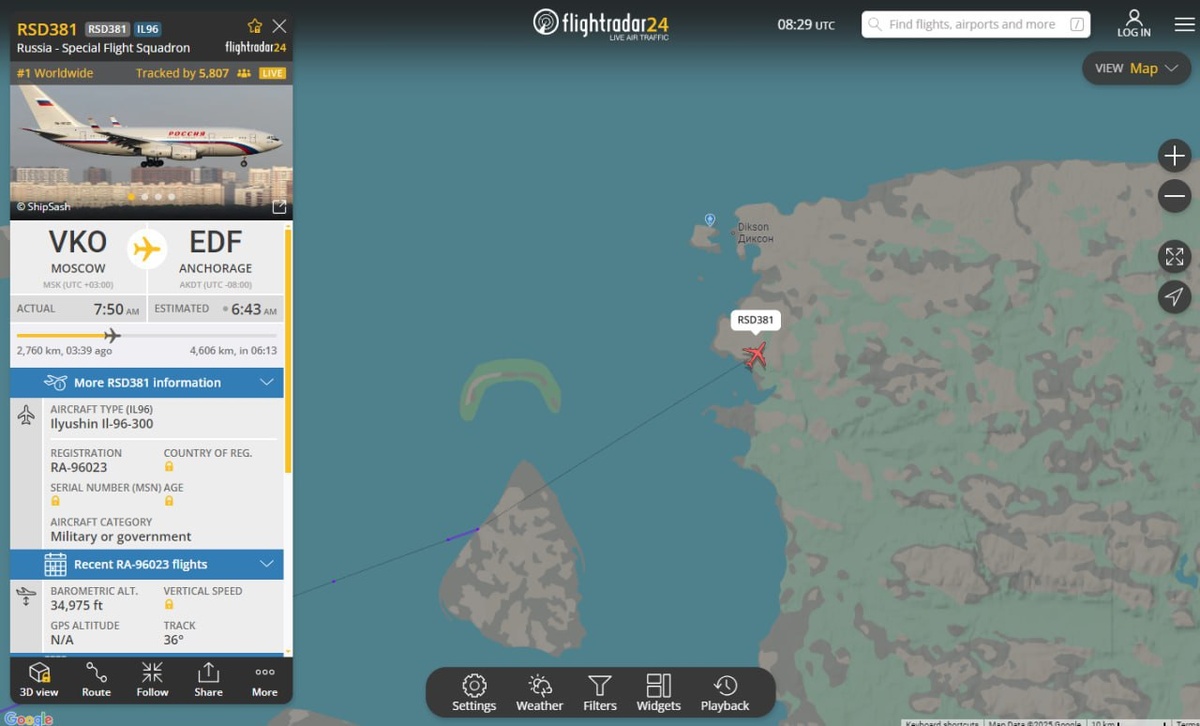1200x726 pixels.
Task: Open the hamburger main menu
Action: tap(1185, 24)
